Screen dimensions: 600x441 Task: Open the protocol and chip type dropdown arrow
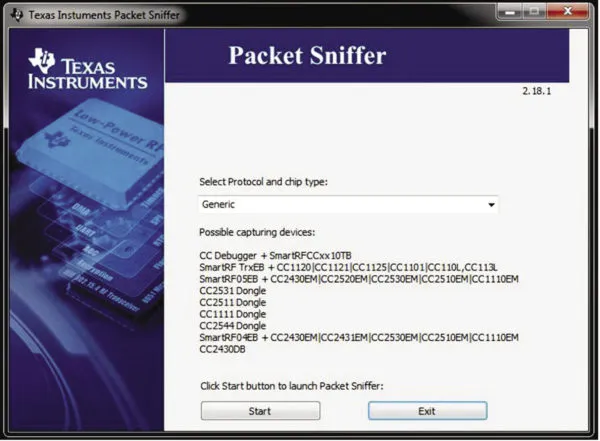click(491, 204)
